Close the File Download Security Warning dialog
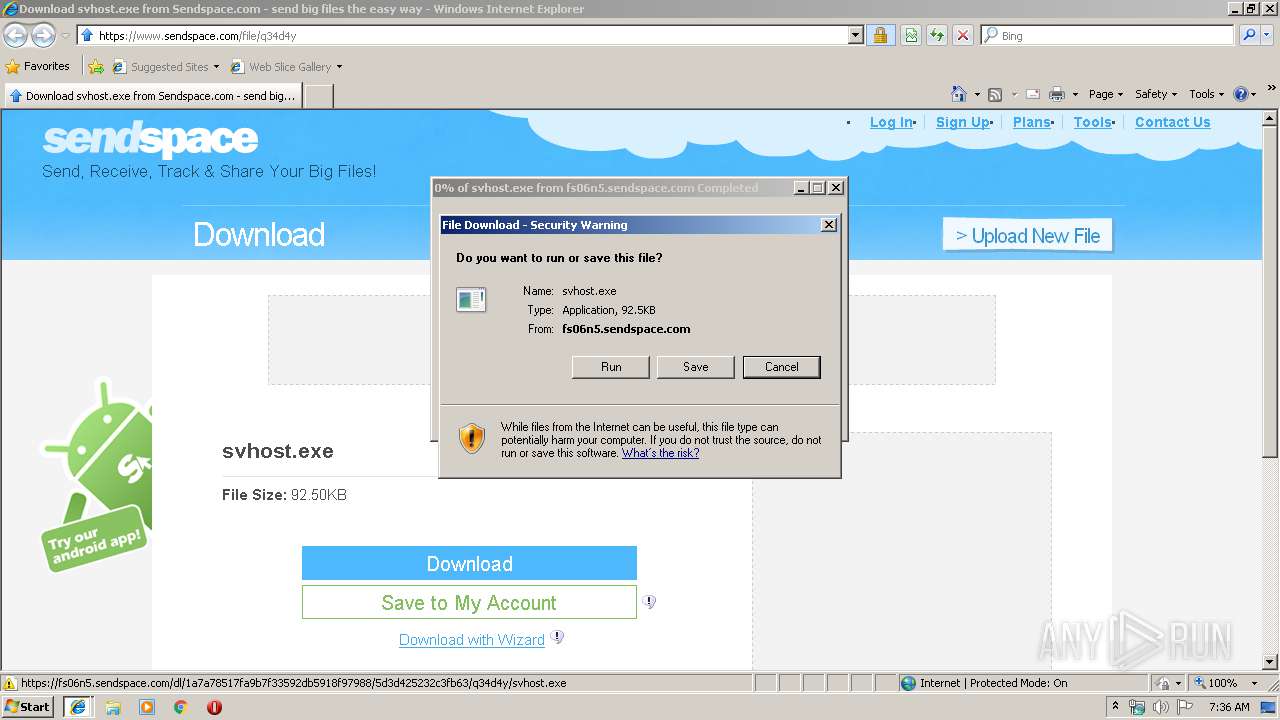1280x720 pixels. 829,225
